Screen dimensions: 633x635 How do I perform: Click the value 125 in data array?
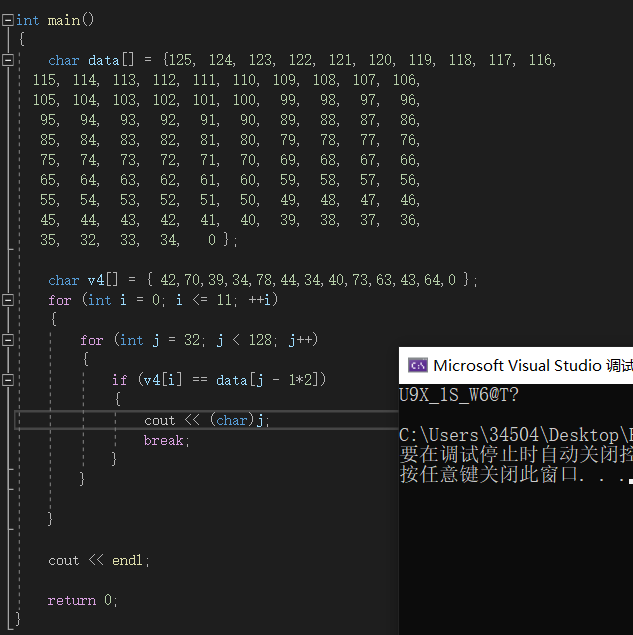180,60
